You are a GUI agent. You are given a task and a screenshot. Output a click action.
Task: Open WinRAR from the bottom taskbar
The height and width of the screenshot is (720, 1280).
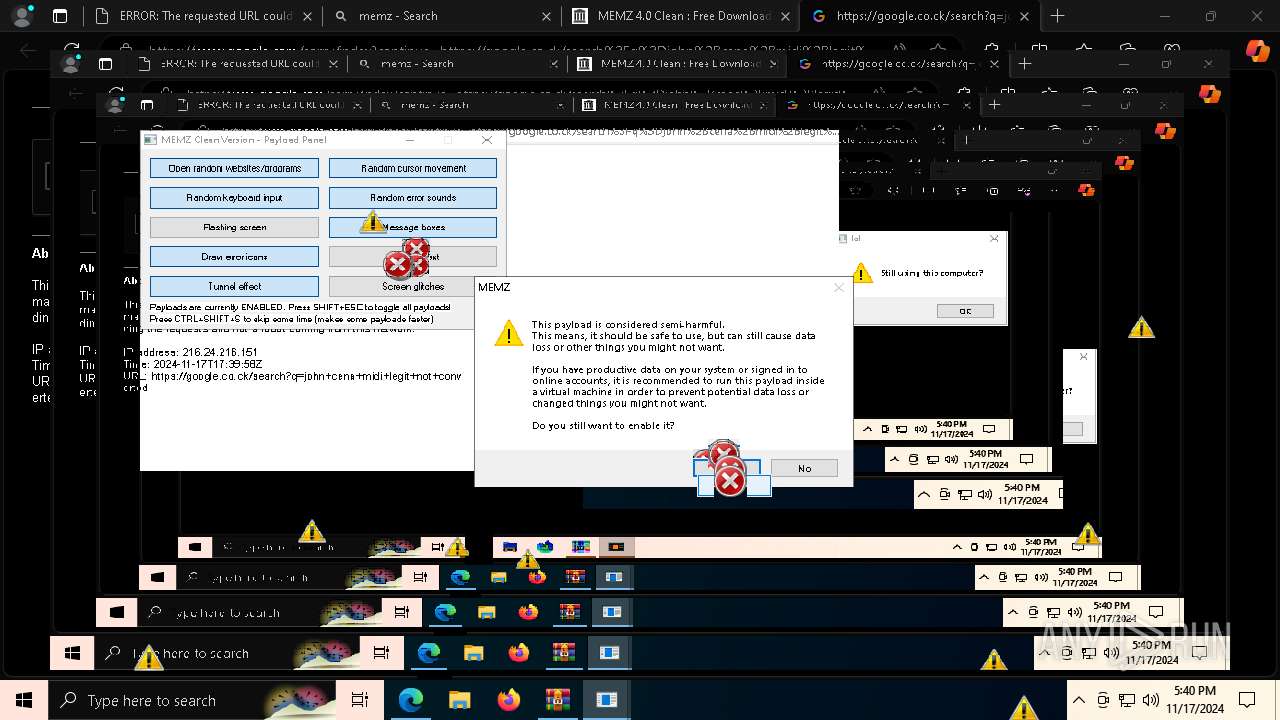(x=557, y=700)
